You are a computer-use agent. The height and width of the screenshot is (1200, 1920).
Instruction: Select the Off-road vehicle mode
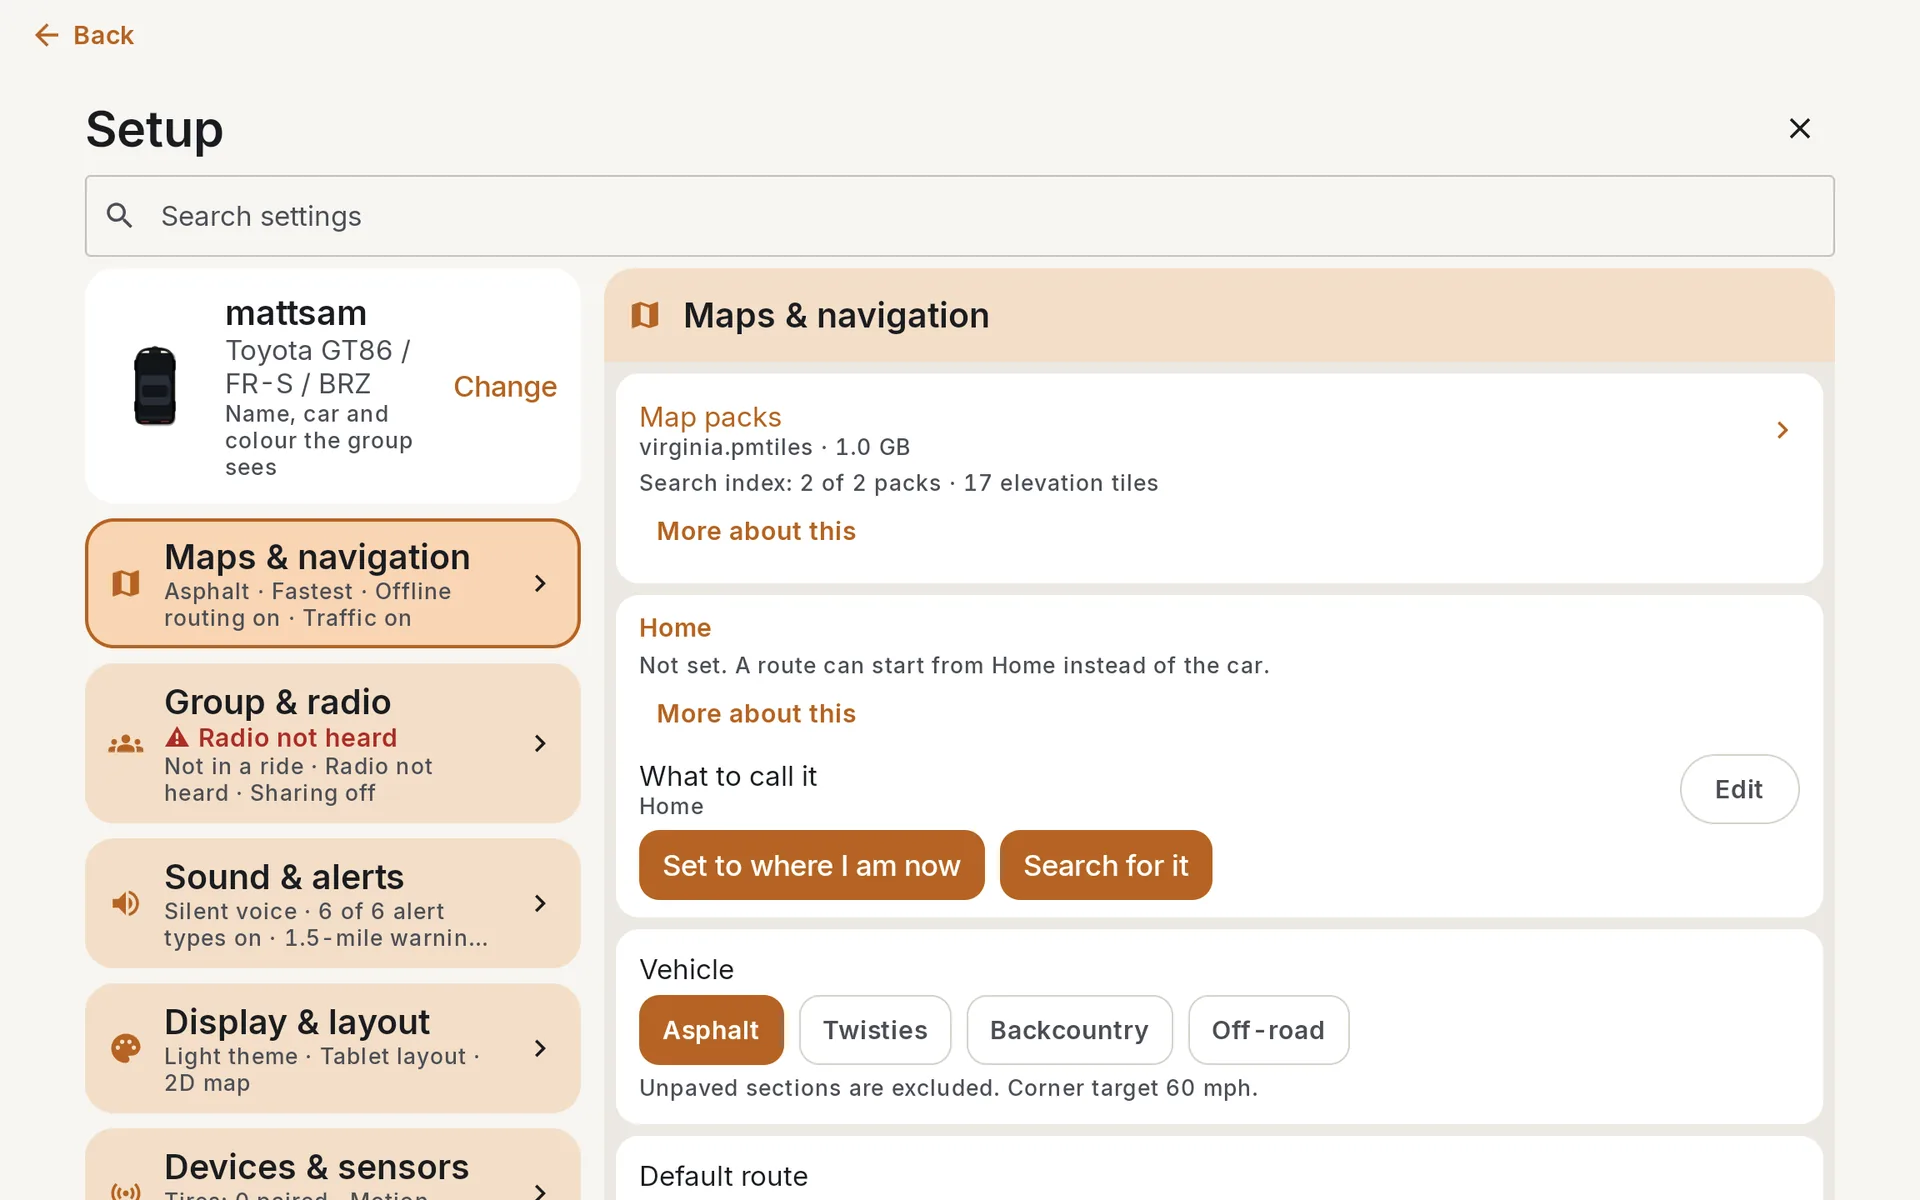click(1268, 1030)
